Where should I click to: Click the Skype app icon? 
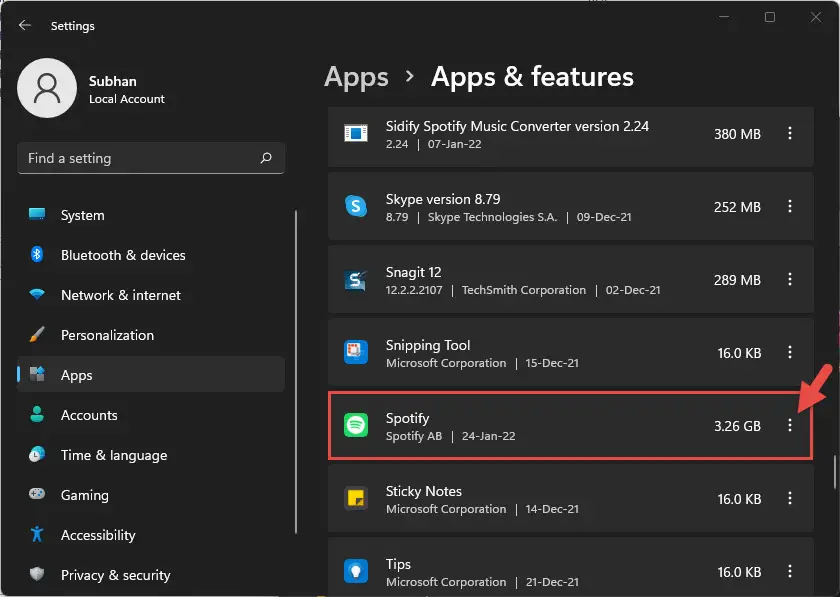(356, 206)
